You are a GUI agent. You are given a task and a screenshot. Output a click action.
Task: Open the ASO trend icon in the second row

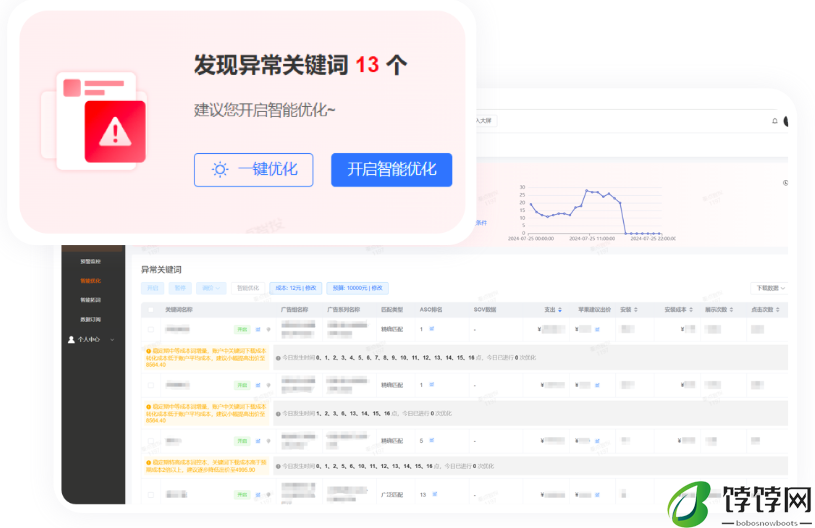click(432, 385)
